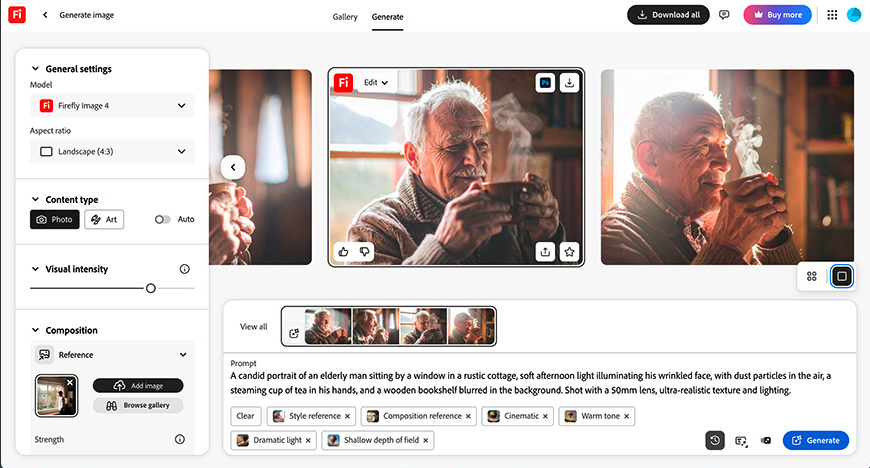Select the Generate tab
Image resolution: width=870 pixels, height=468 pixels.
point(387,17)
